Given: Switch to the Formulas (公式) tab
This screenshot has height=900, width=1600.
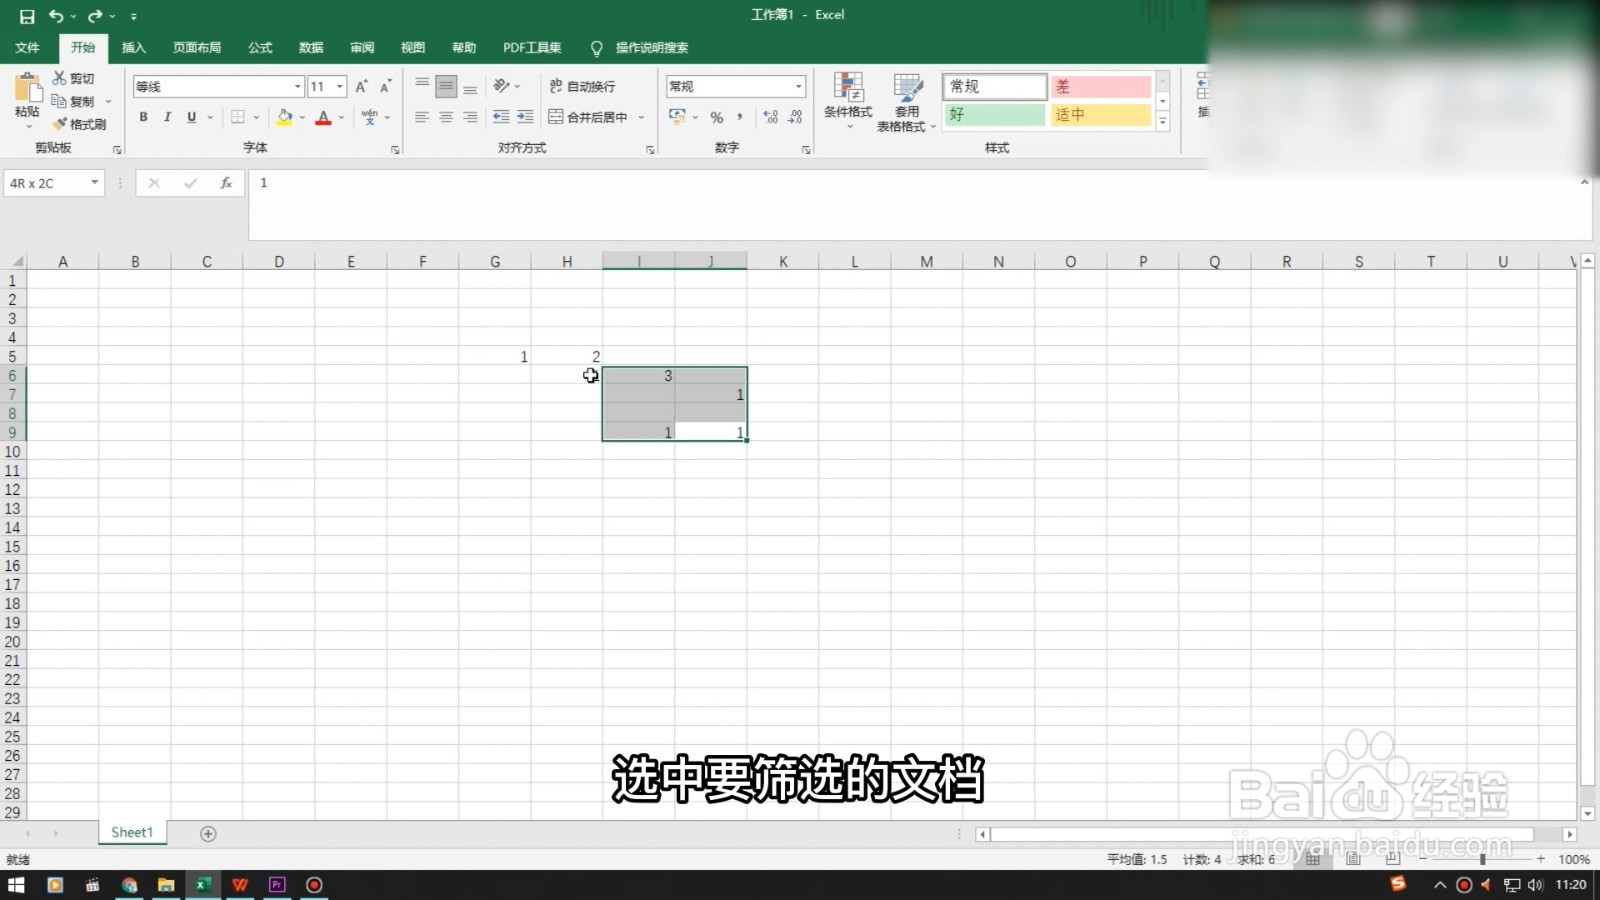Looking at the screenshot, I should click(x=261, y=48).
